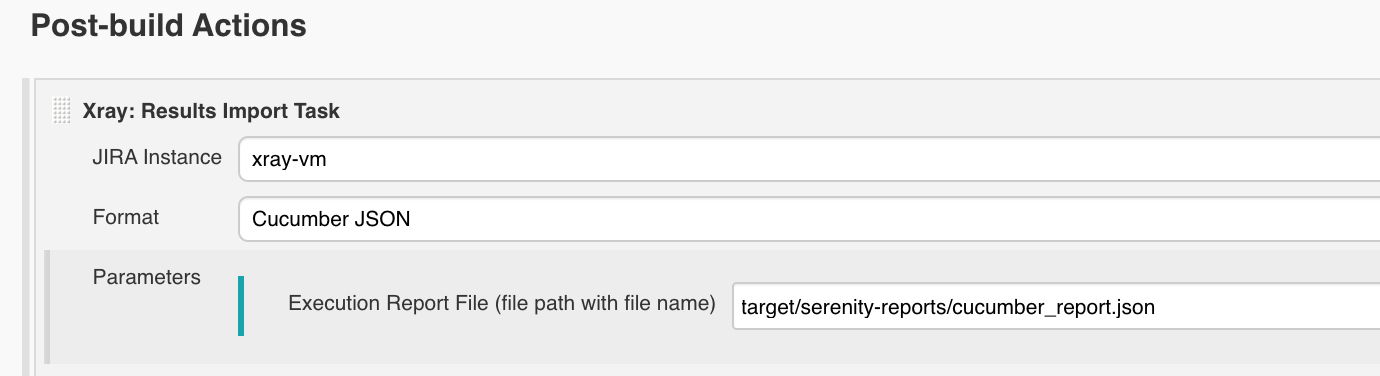Click the Execution Report File field
1380x376 pixels.
coord(1056,307)
